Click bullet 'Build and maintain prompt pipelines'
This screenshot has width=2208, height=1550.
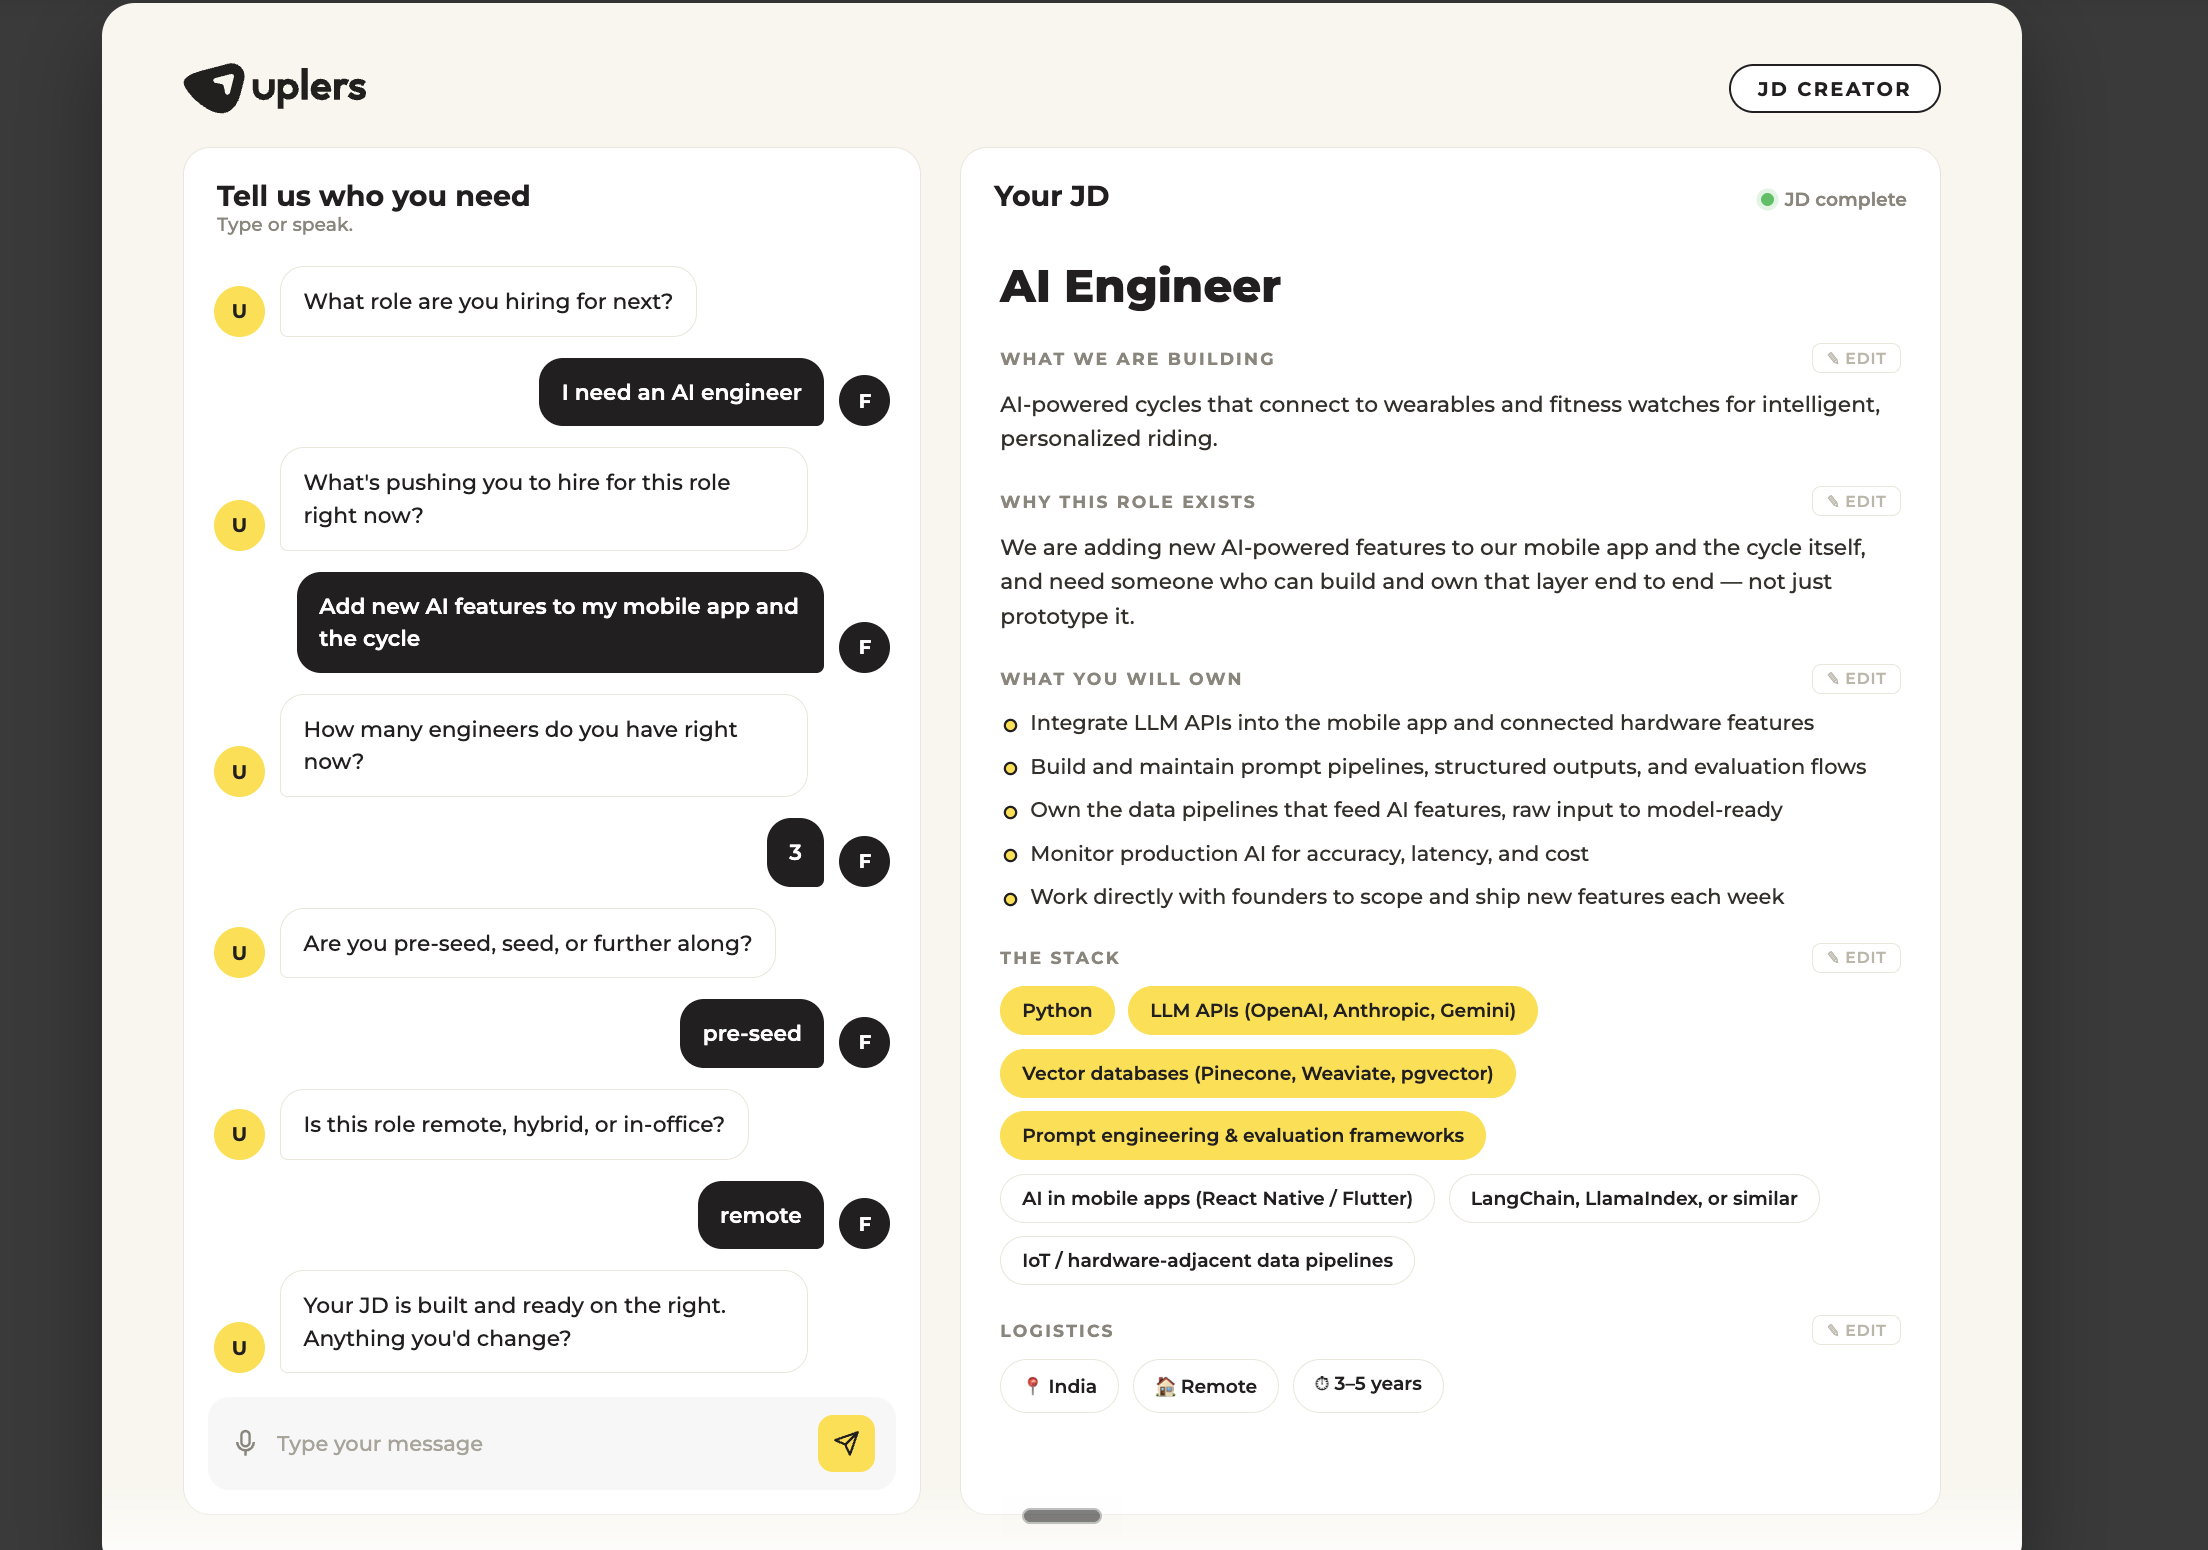[1447, 766]
